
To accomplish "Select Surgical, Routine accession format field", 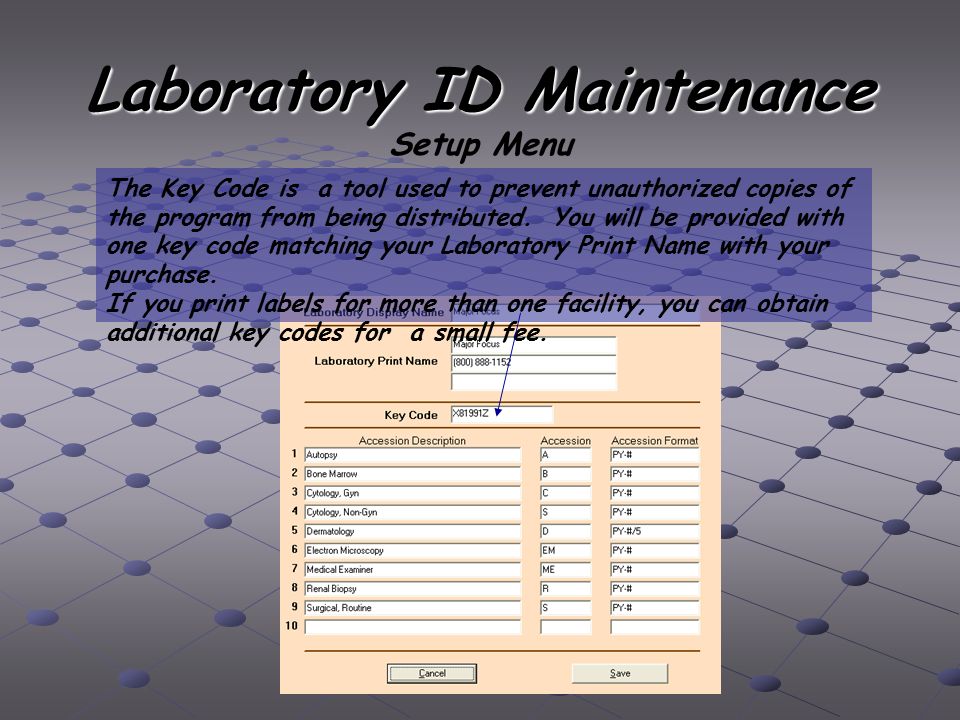I will click(x=654, y=608).
